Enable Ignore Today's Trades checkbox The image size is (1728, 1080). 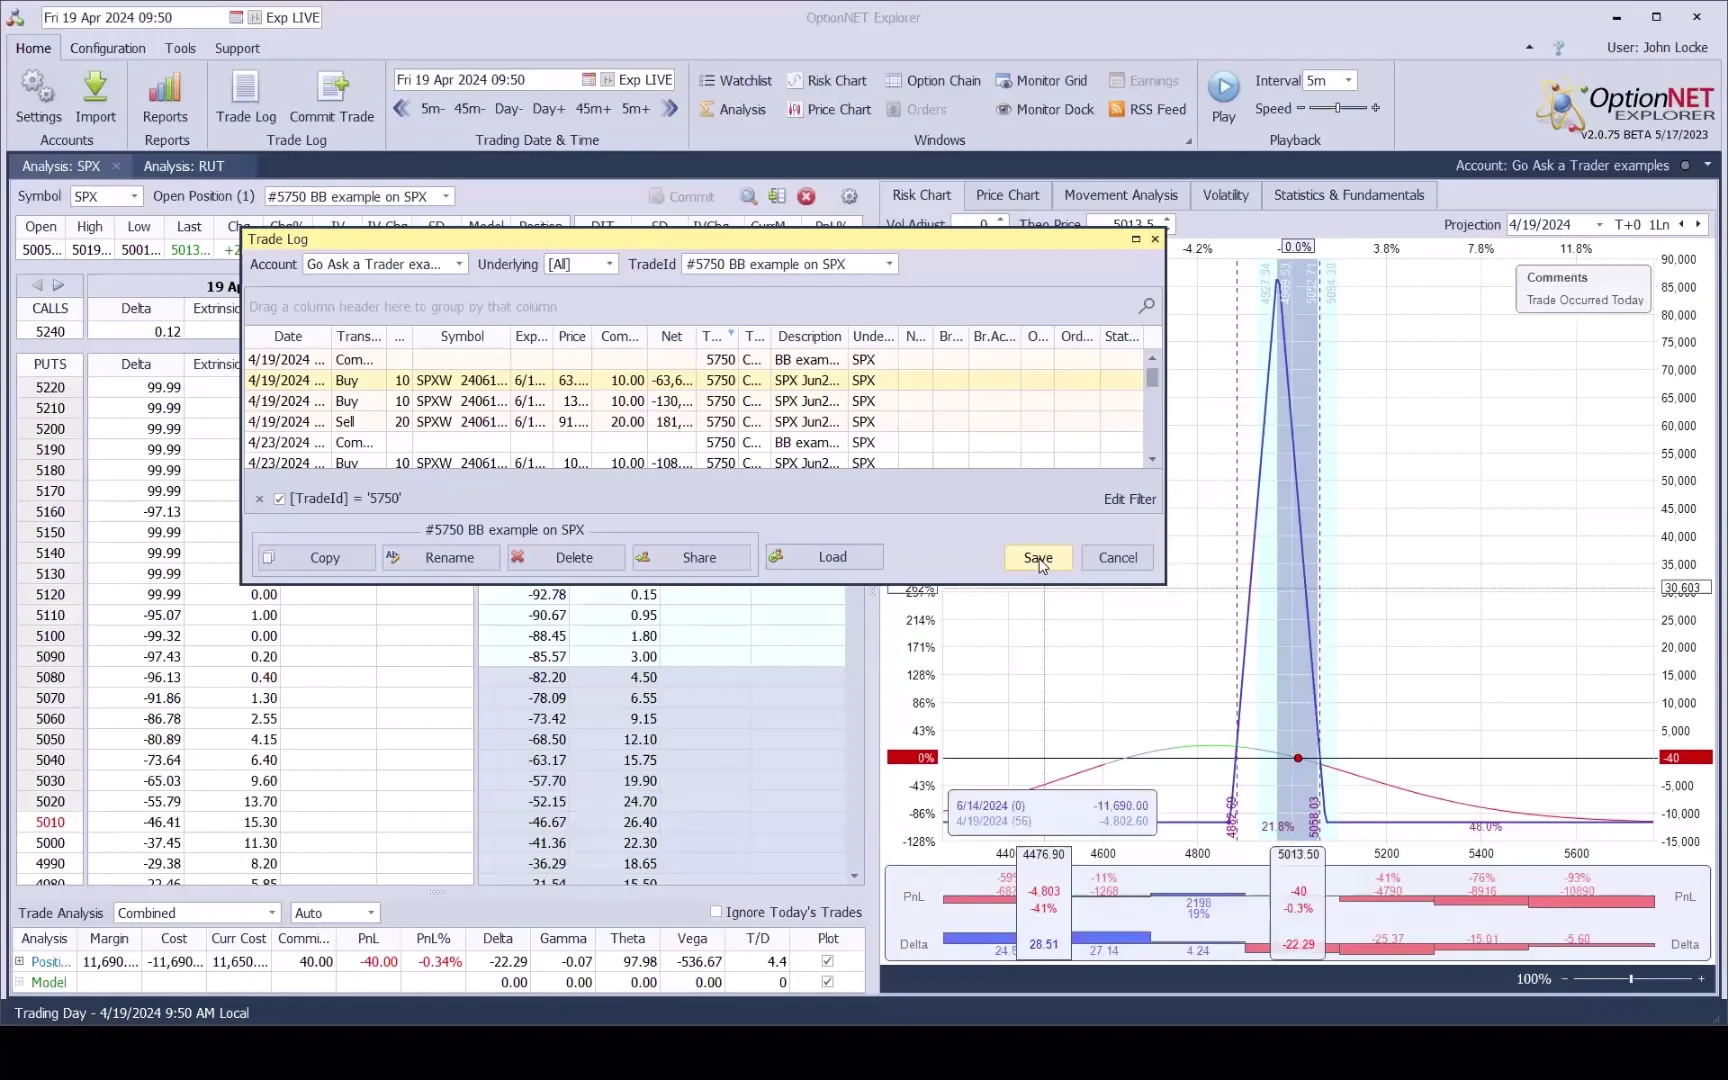[716, 912]
